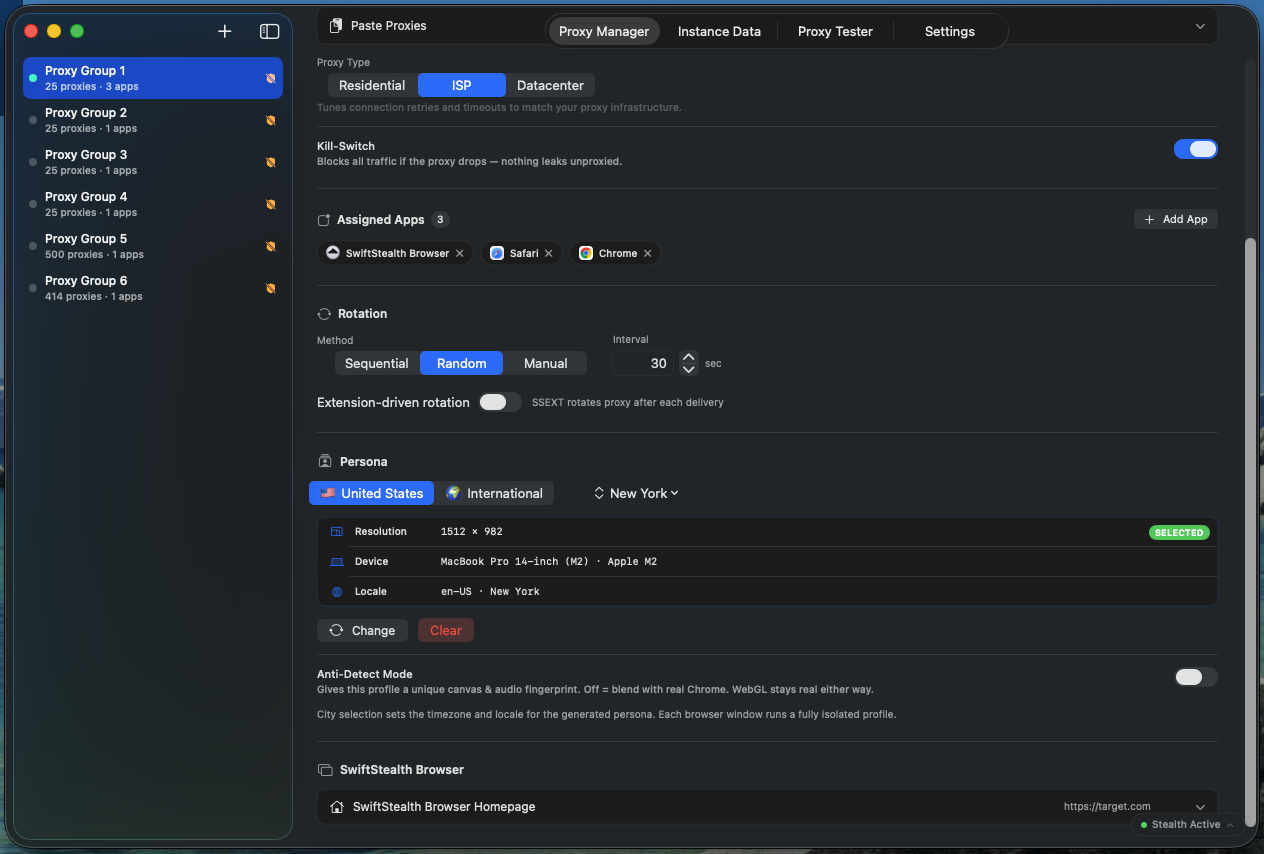Viewport: 1264px width, 854px height.
Task: Click the Locale globe icon
Action: click(336, 592)
